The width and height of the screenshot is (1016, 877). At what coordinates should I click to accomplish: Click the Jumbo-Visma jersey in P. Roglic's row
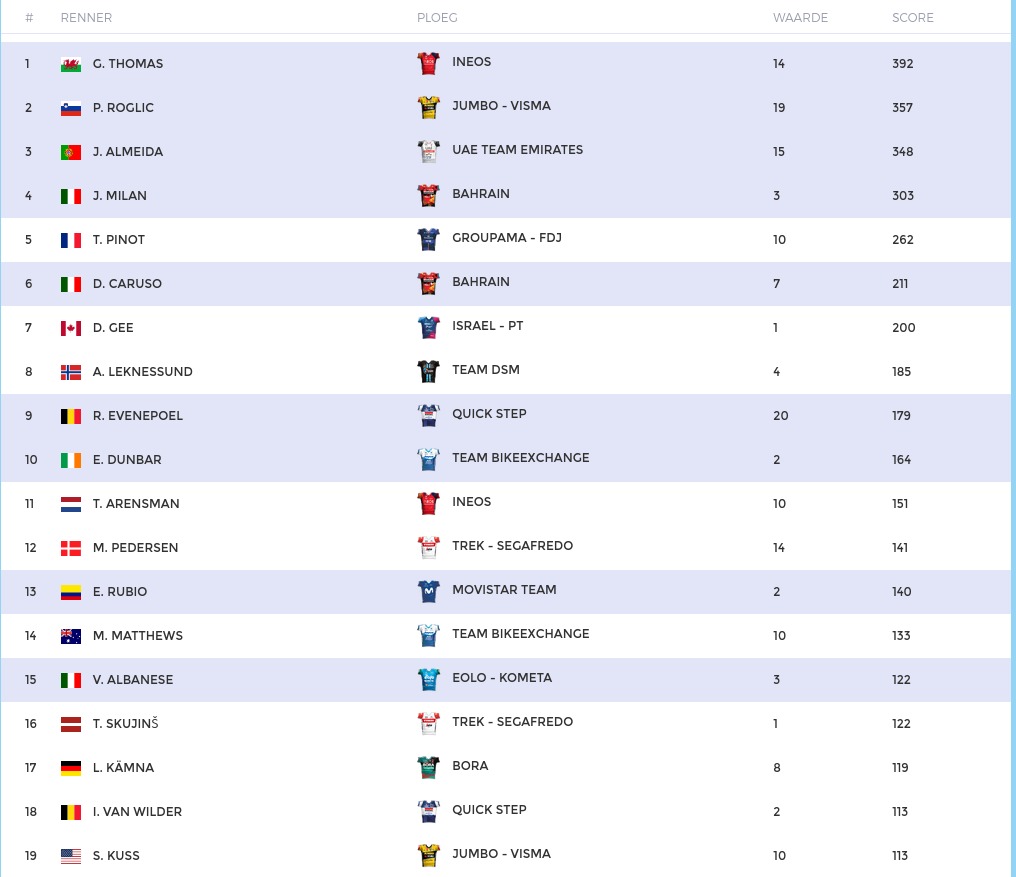[428, 107]
